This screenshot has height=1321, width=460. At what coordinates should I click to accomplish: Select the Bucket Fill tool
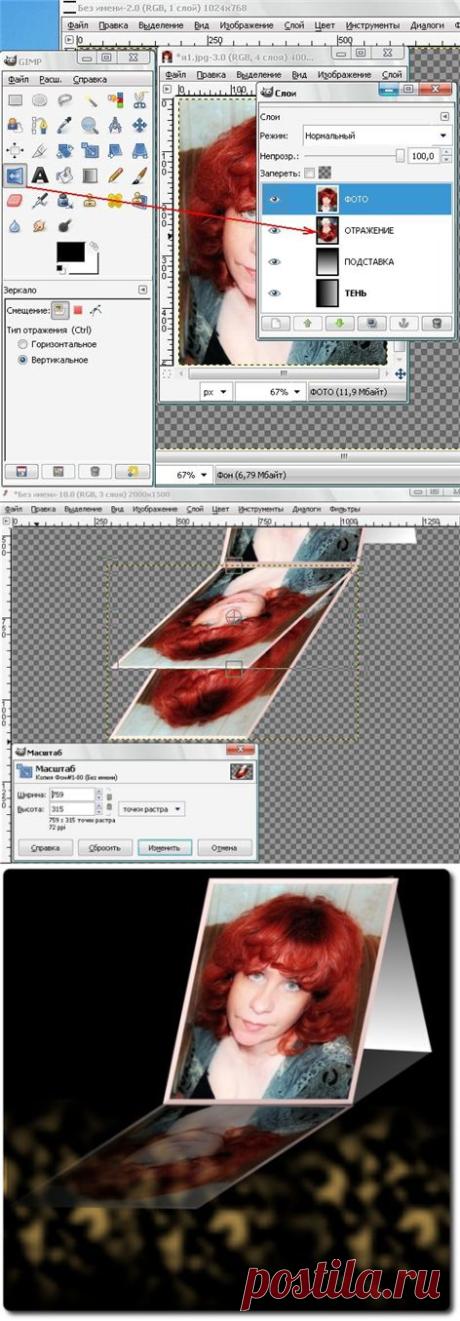point(65,175)
